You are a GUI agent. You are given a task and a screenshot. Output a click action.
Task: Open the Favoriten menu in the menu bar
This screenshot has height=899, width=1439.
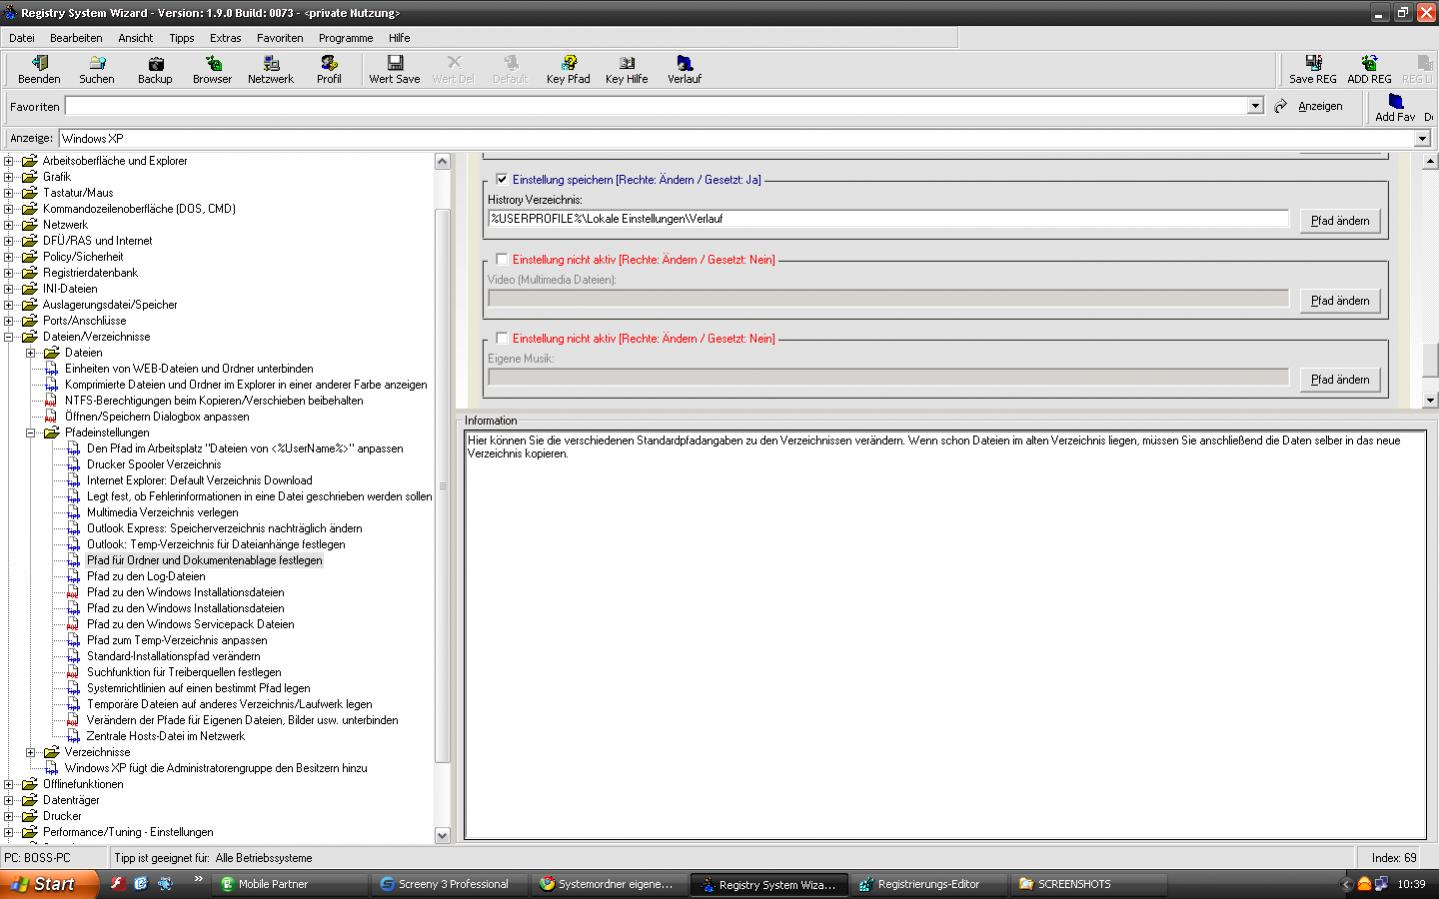click(280, 38)
